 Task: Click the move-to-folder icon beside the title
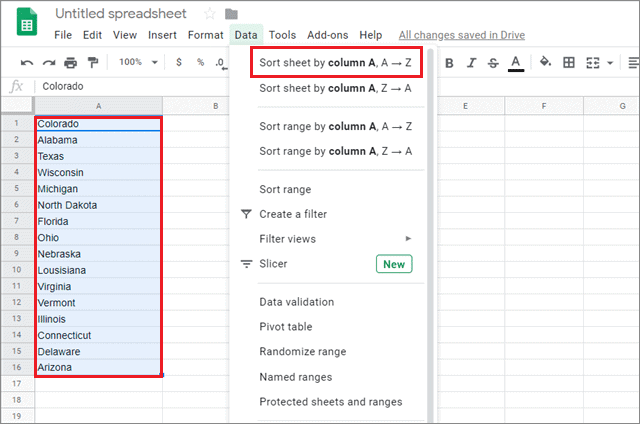point(231,14)
